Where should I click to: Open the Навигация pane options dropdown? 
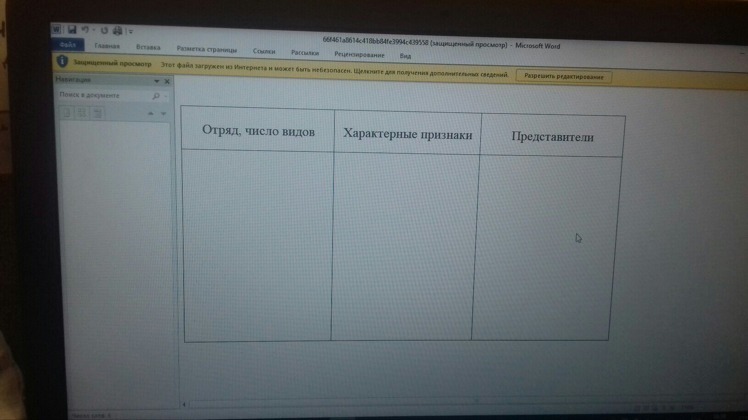tap(156, 82)
